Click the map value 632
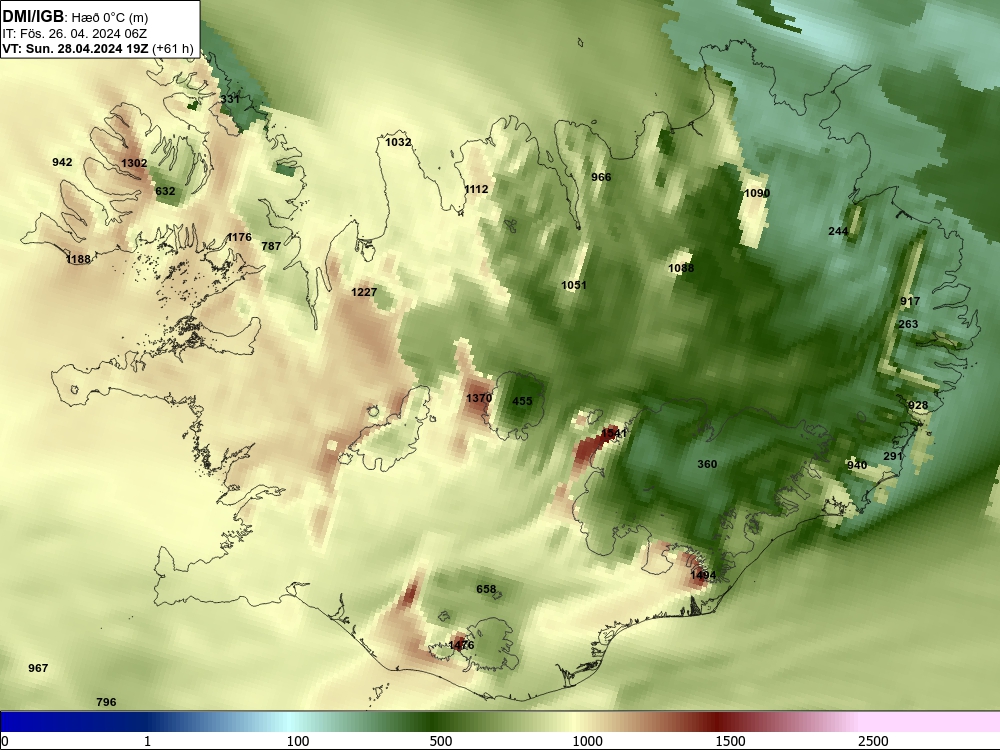 coord(165,191)
